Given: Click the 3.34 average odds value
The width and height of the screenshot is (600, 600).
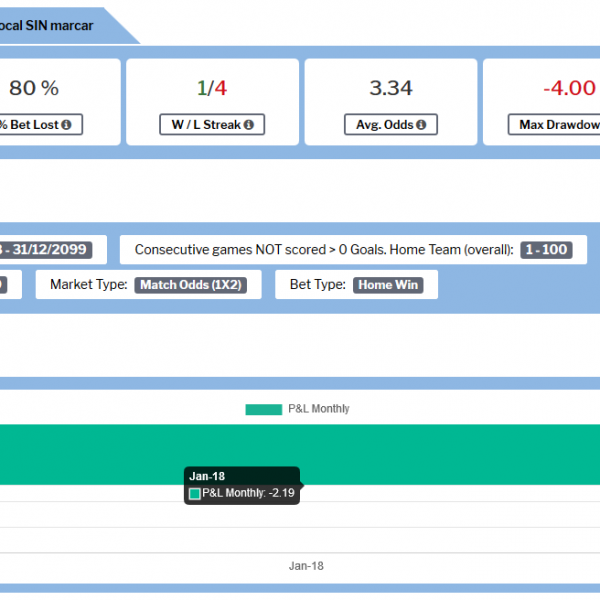Looking at the screenshot, I should coord(391,88).
